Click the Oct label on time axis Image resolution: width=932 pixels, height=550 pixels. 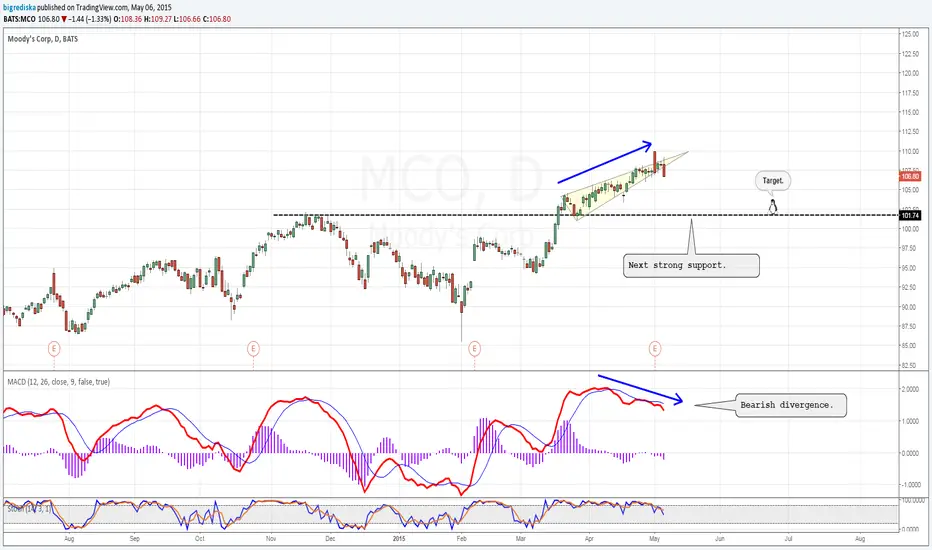tap(200, 539)
